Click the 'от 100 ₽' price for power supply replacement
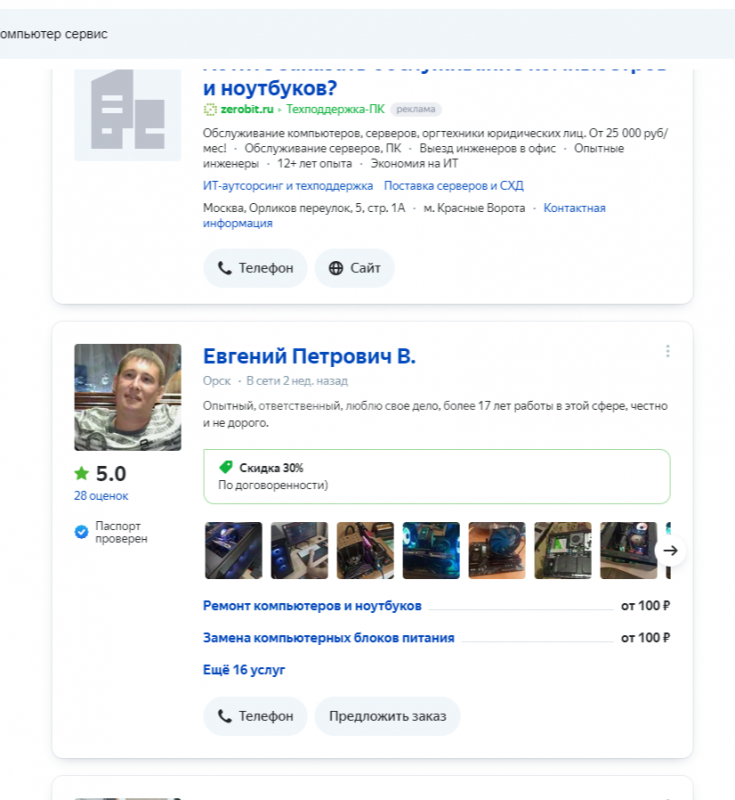 click(x=645, y=638)
